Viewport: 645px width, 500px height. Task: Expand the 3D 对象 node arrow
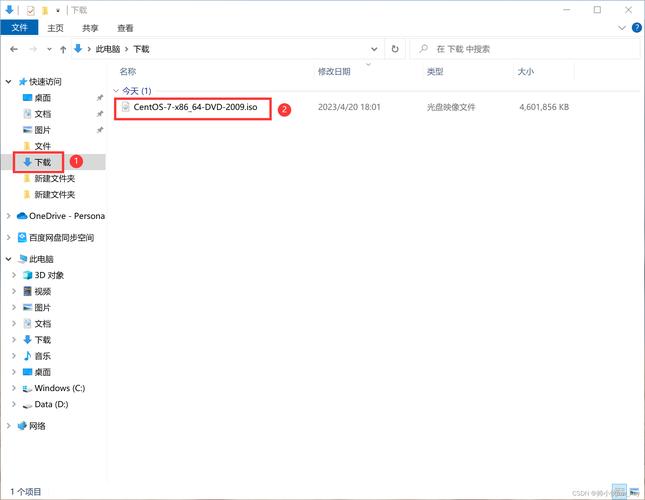14,275
